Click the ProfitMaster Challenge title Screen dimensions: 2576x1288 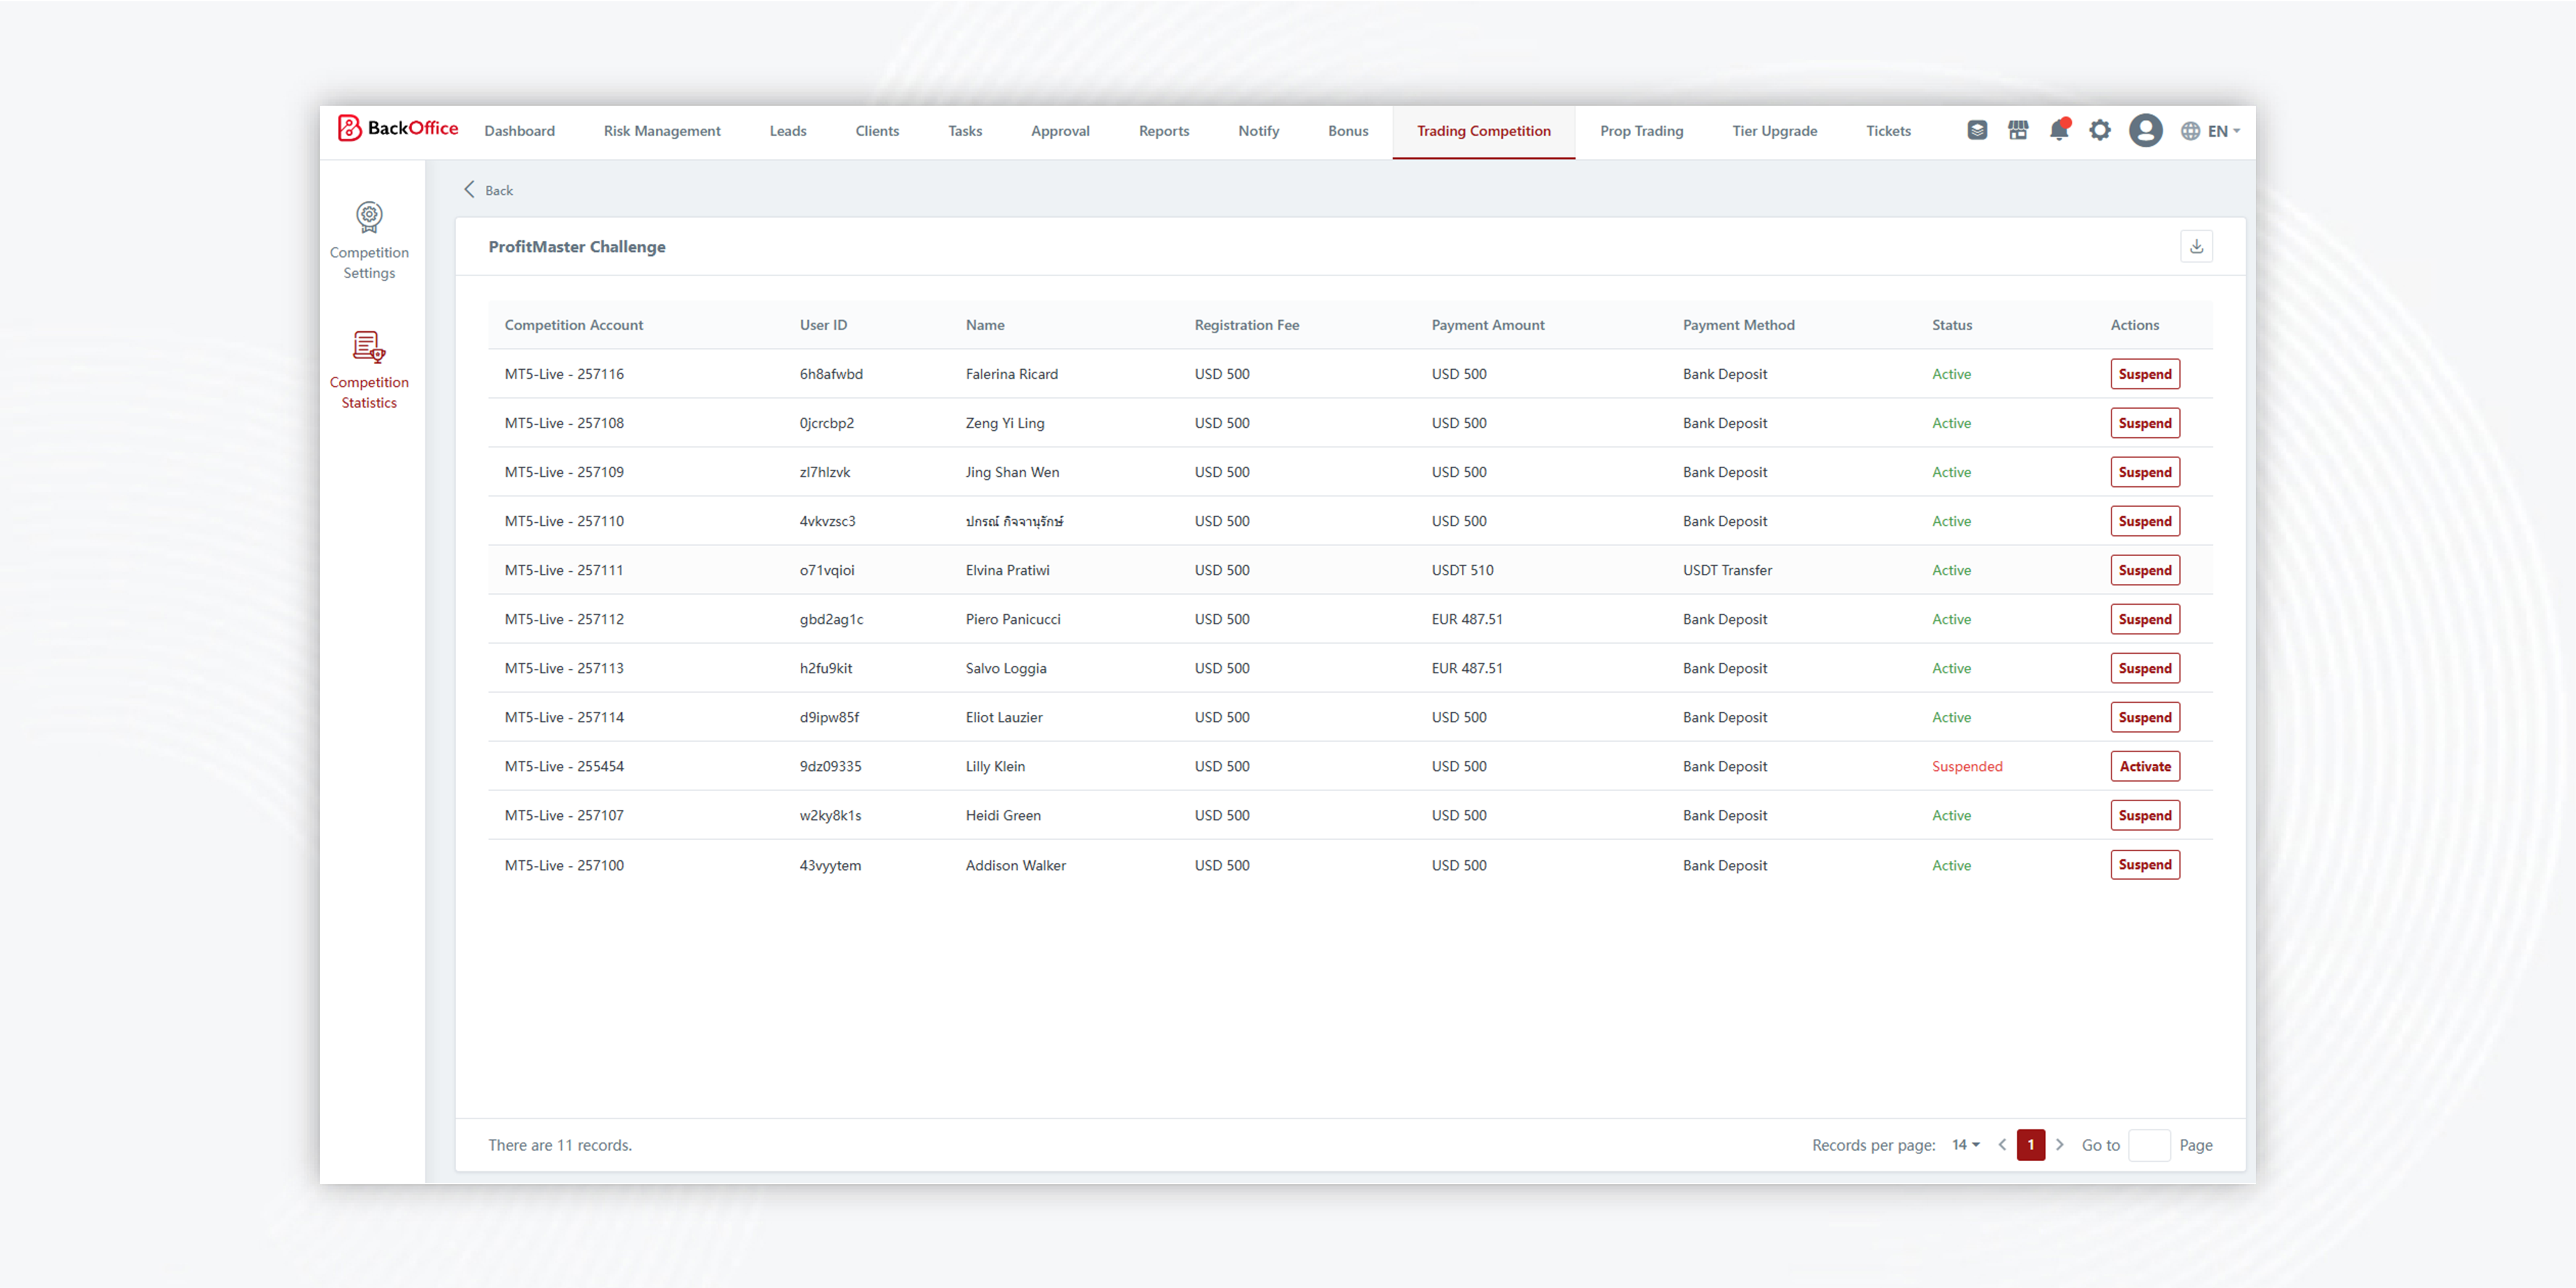[577, 247]
